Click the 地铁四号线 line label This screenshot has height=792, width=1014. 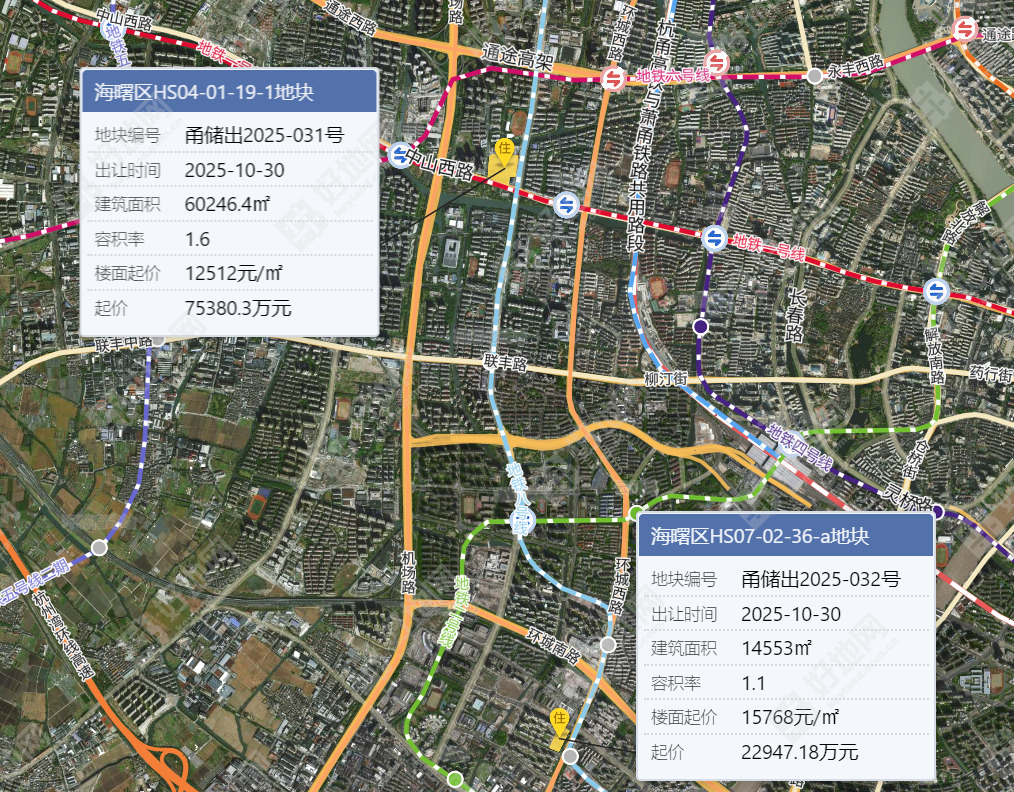tap(800, 448)
